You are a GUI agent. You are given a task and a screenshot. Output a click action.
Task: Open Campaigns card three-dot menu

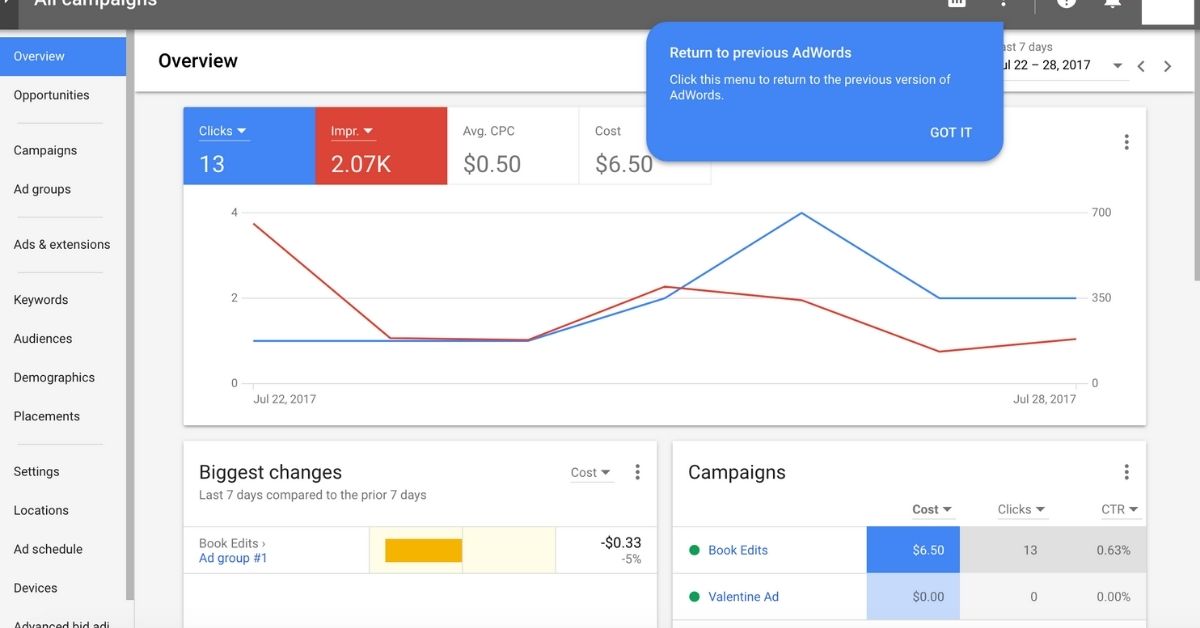point(1126,472)
